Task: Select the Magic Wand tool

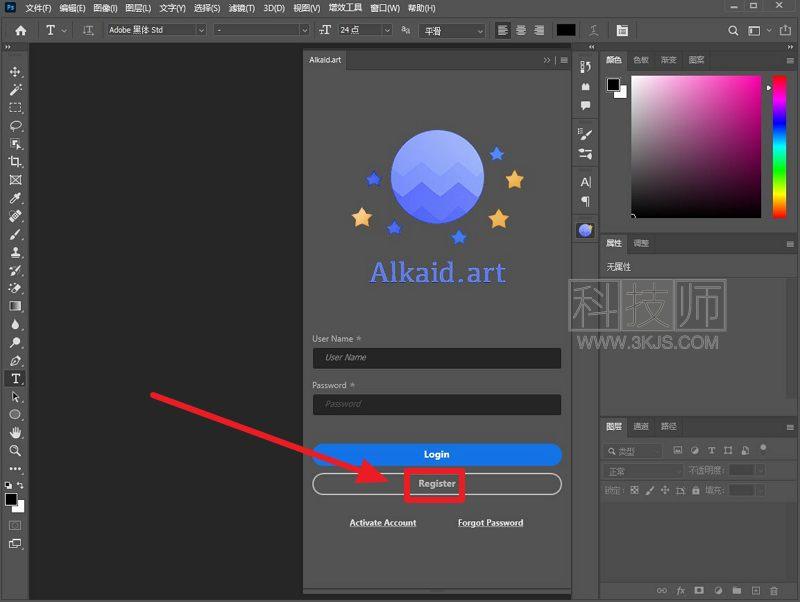Action: pyautogui.click(x=15, y=90)
